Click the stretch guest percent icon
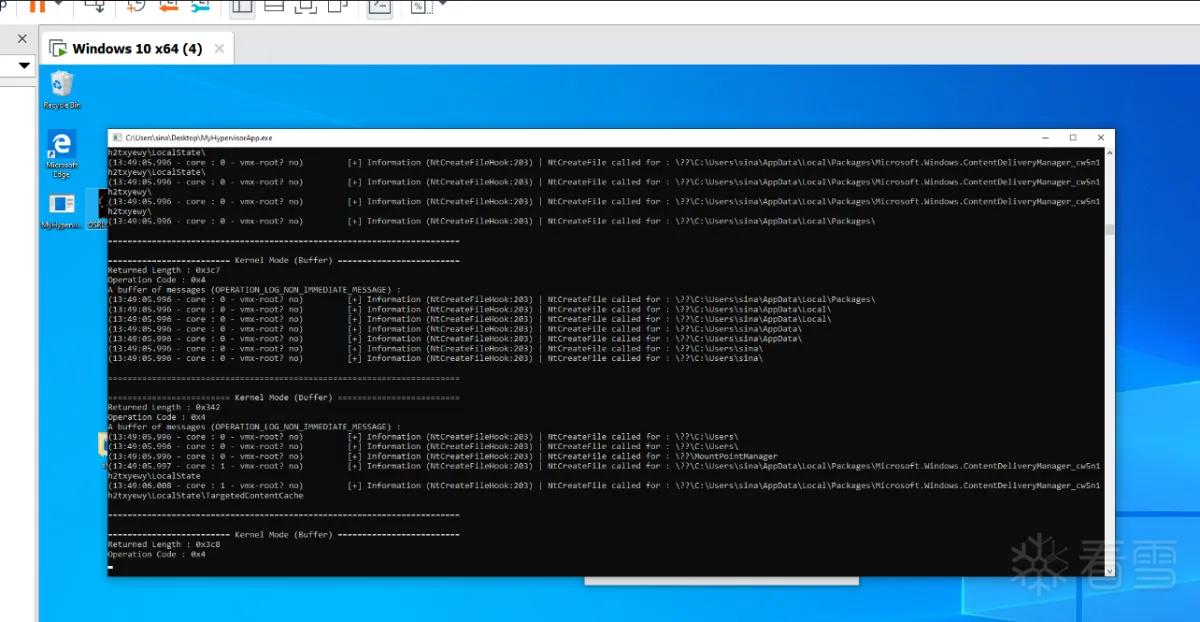 [421, 6]
